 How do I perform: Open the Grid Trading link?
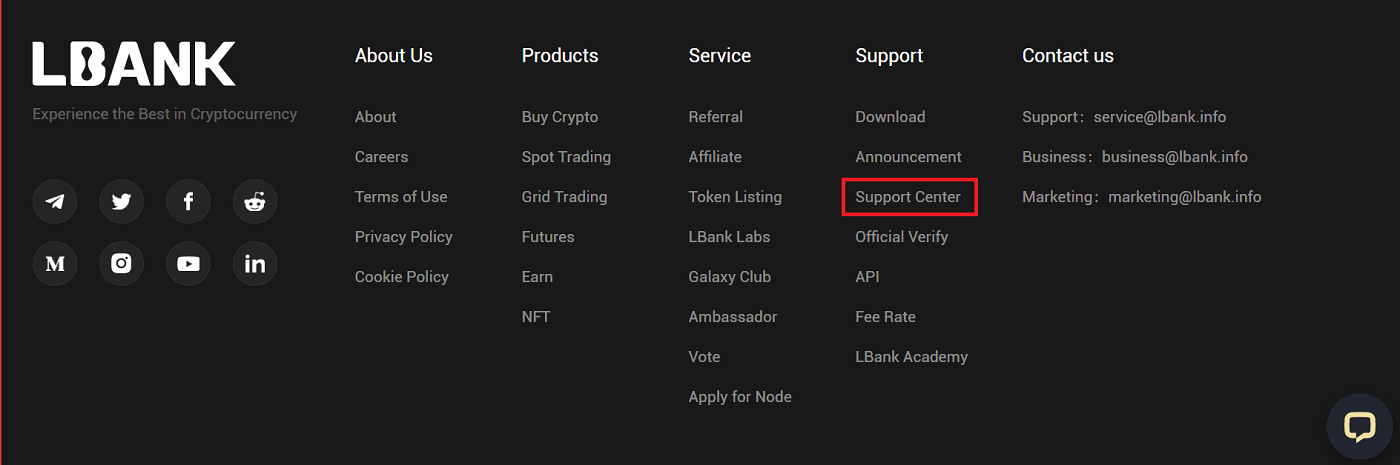tap(564, 197)
